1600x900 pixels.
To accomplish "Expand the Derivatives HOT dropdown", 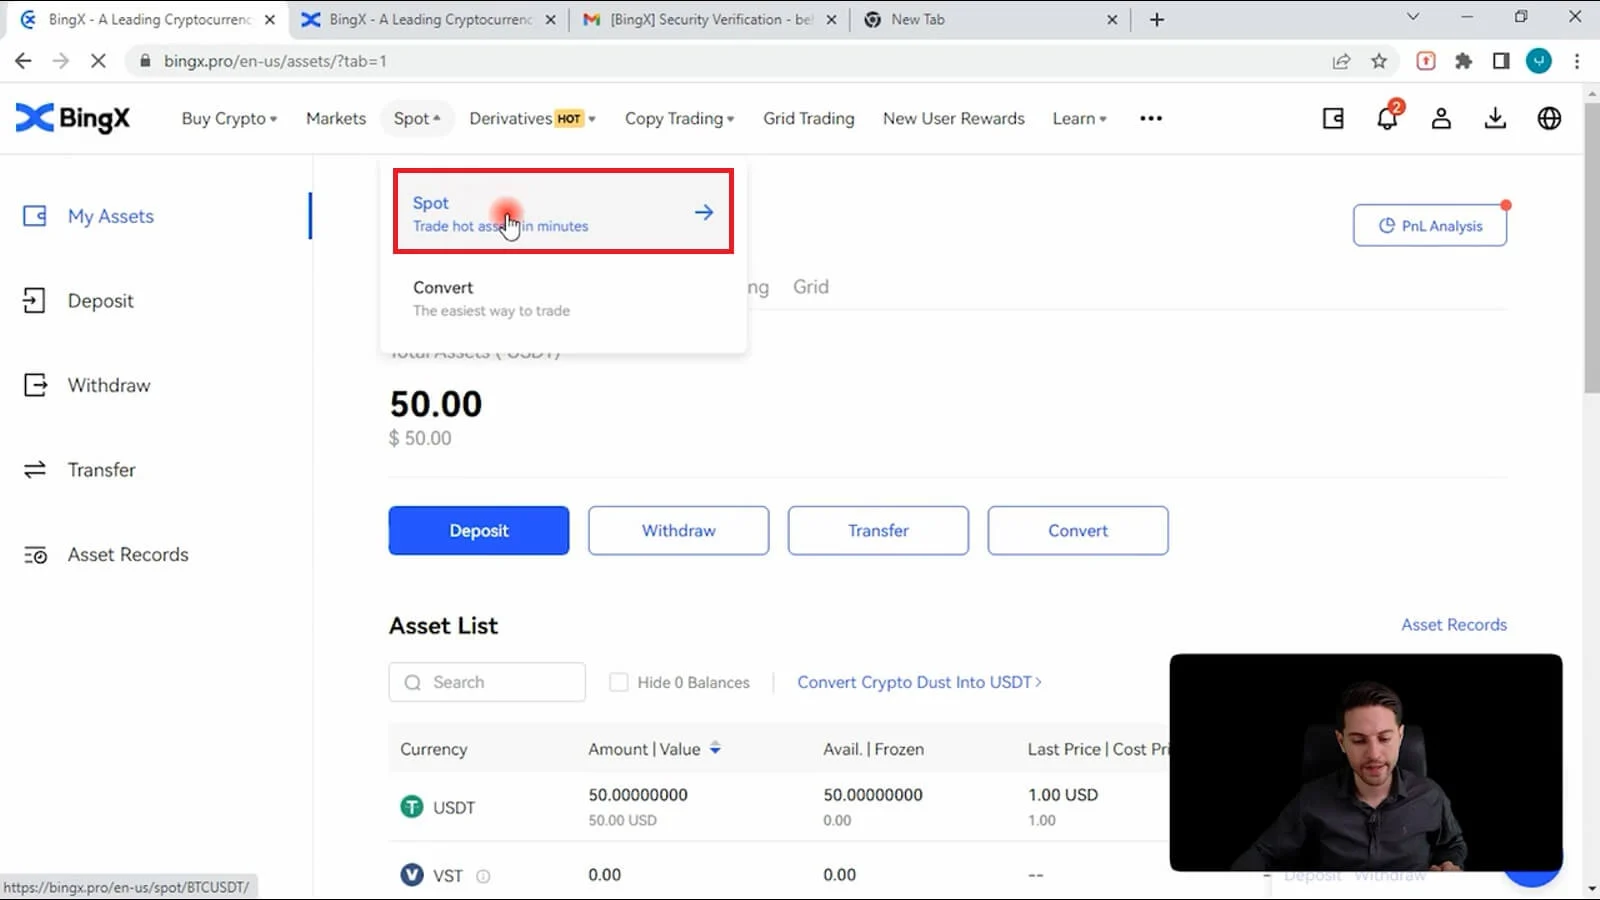I will point(532,118).
